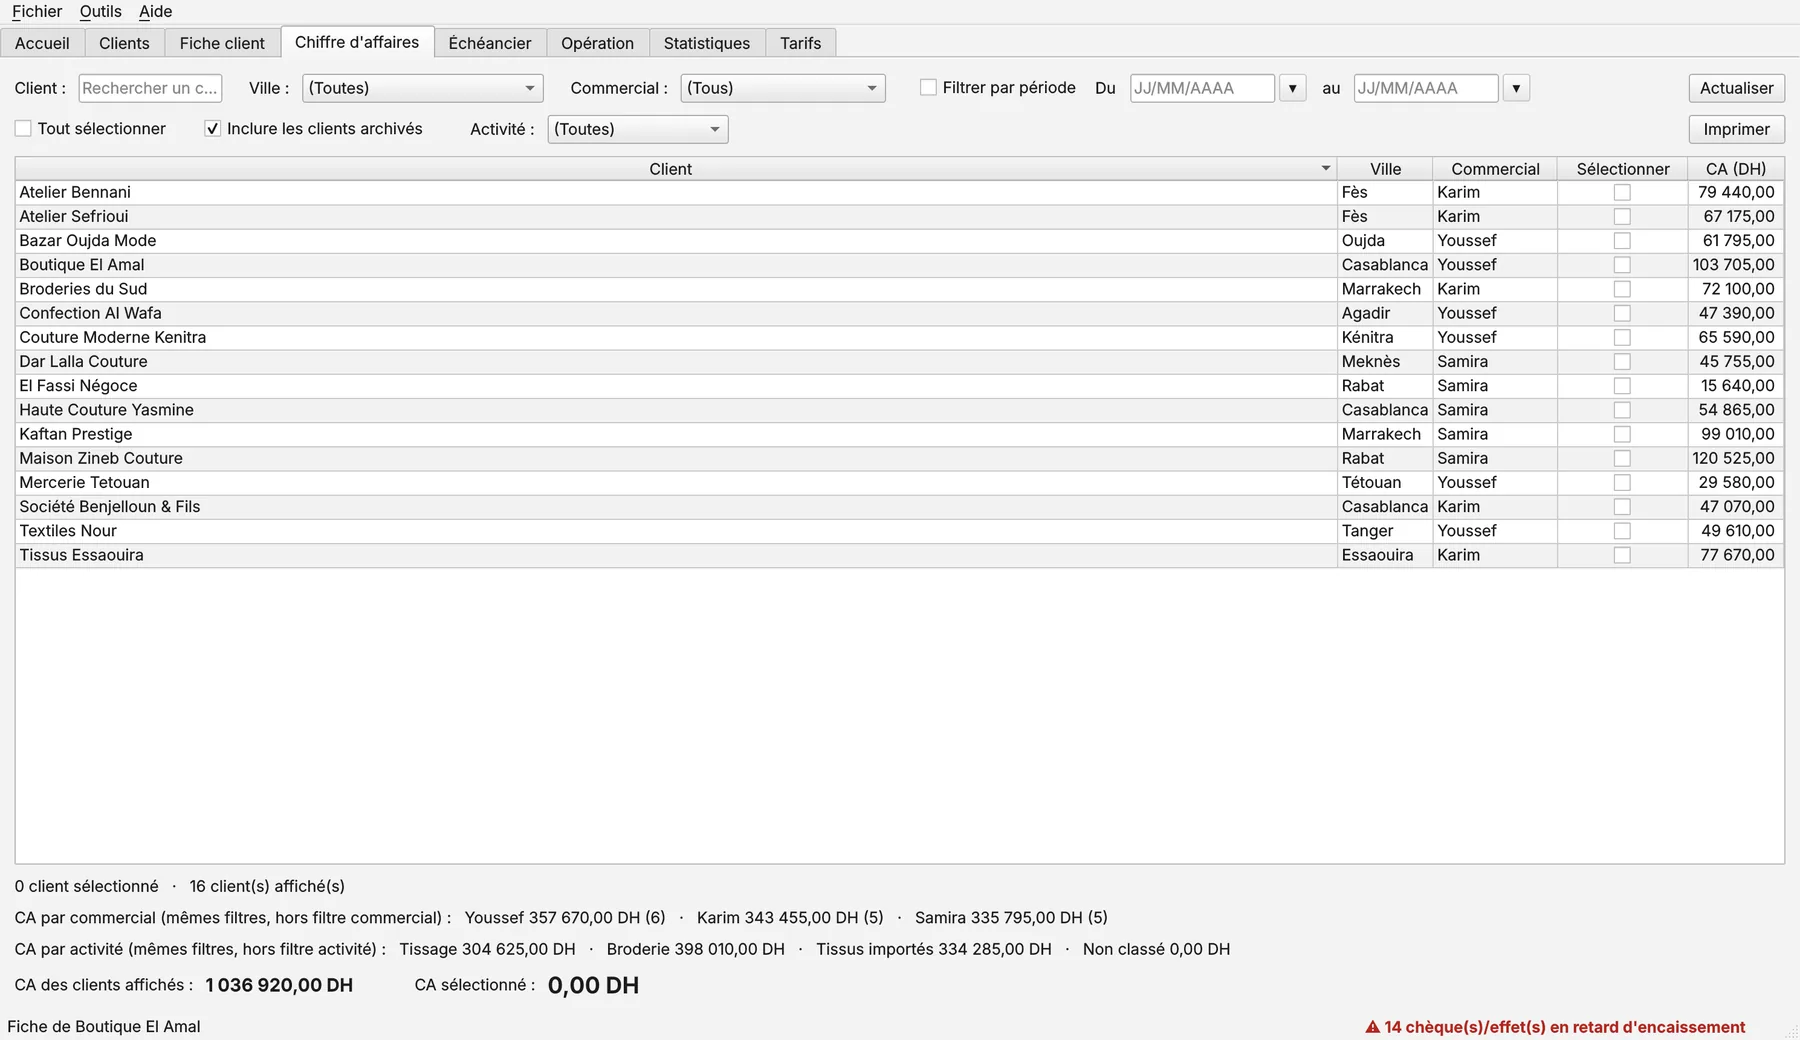
Task: Select the Kaftan Prestige client row
Action: point(899,434)
